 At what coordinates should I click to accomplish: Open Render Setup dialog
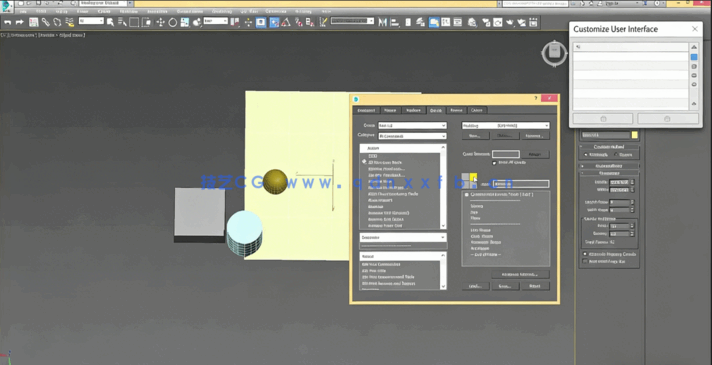(486, 22)
